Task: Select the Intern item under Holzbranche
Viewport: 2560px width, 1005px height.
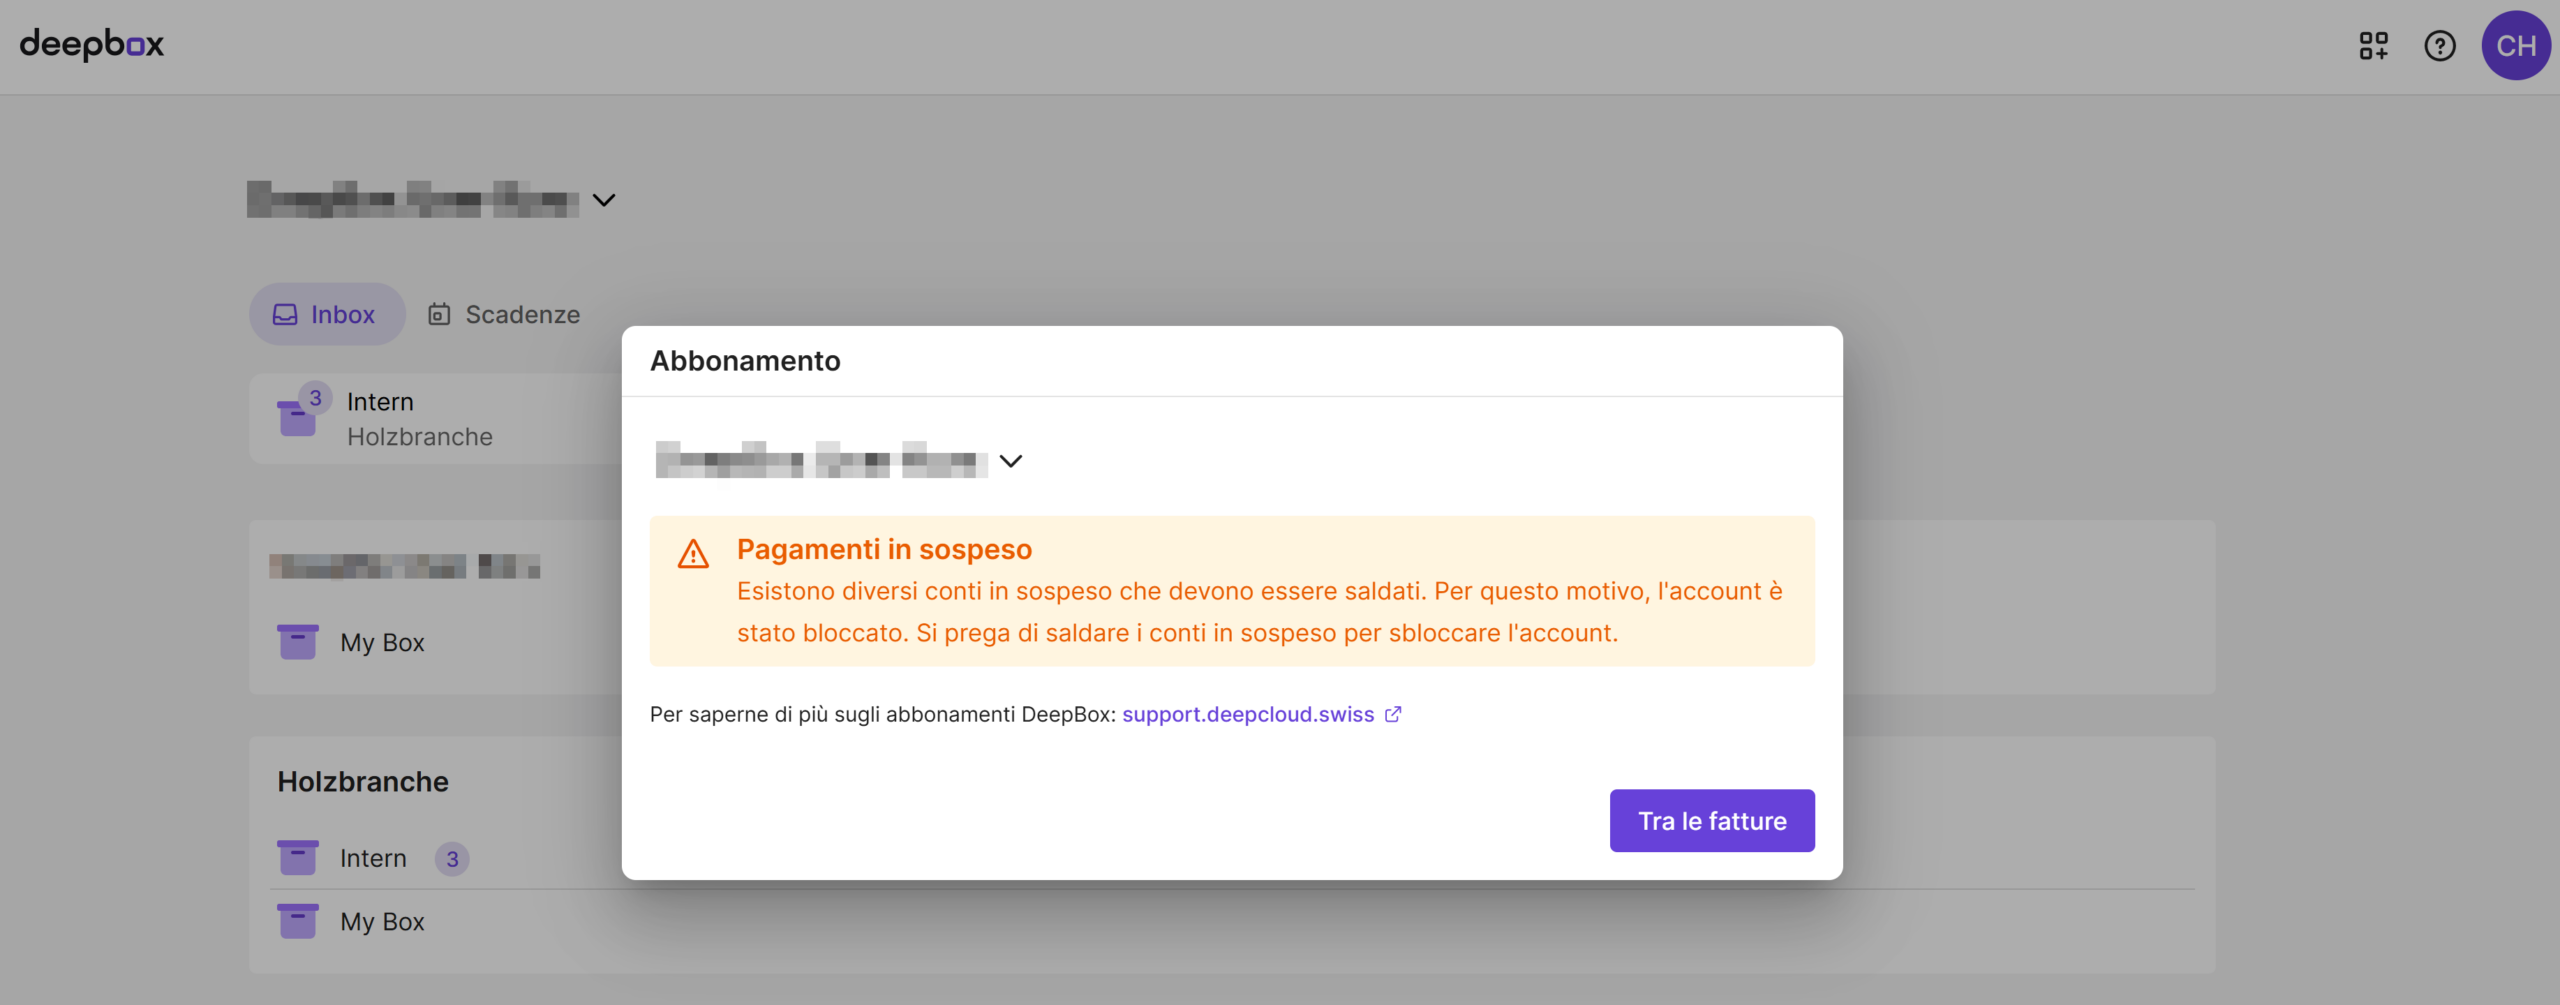Action: click(x=373, y=858)
